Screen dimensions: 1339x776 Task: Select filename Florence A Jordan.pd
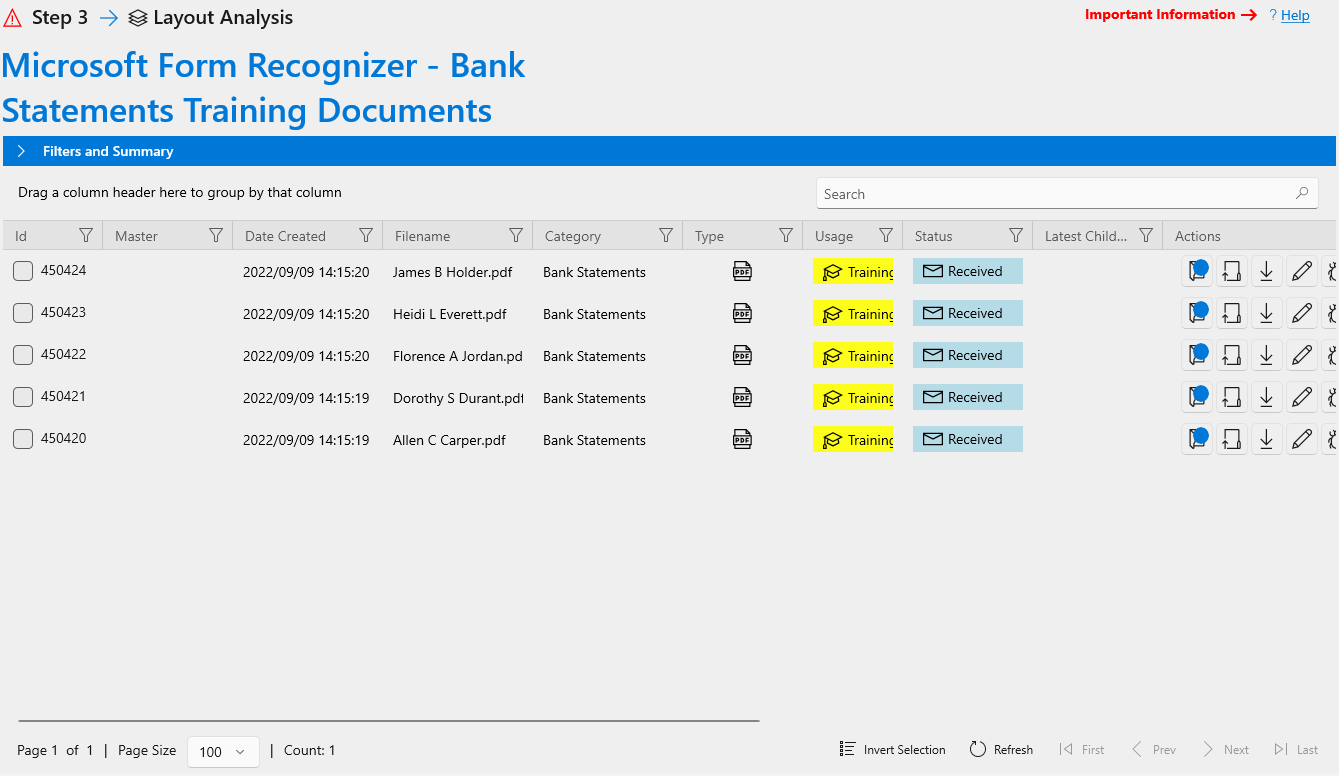(x=458, y=356)
